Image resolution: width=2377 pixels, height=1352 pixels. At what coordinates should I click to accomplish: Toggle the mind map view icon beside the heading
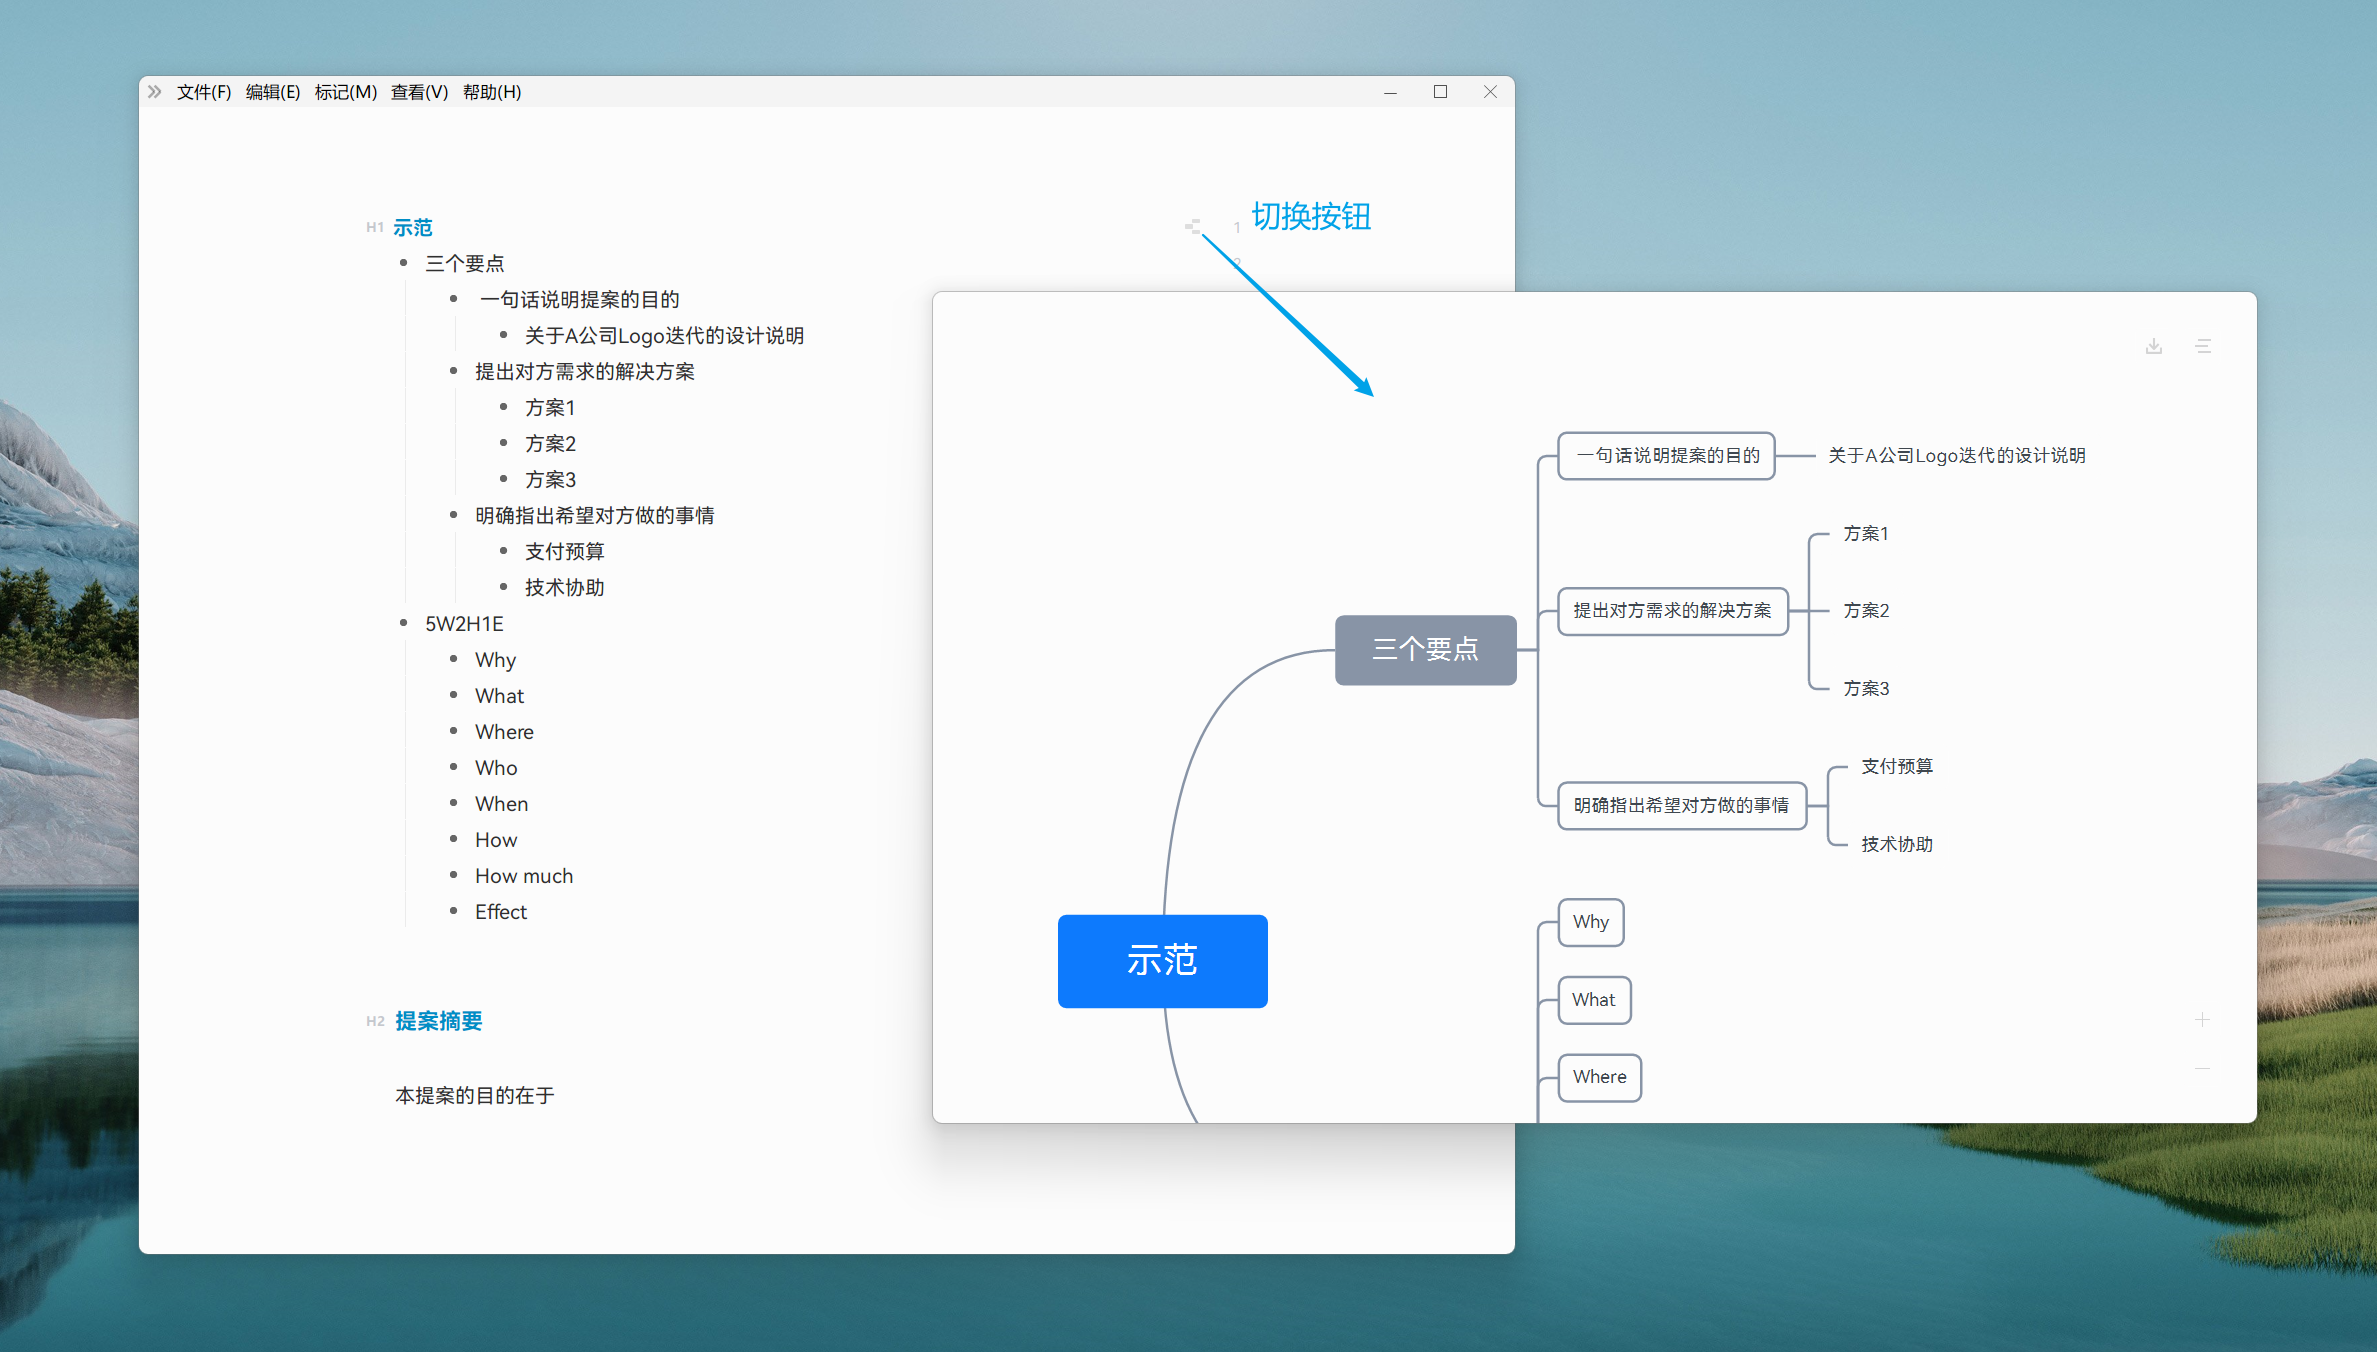1192,227
